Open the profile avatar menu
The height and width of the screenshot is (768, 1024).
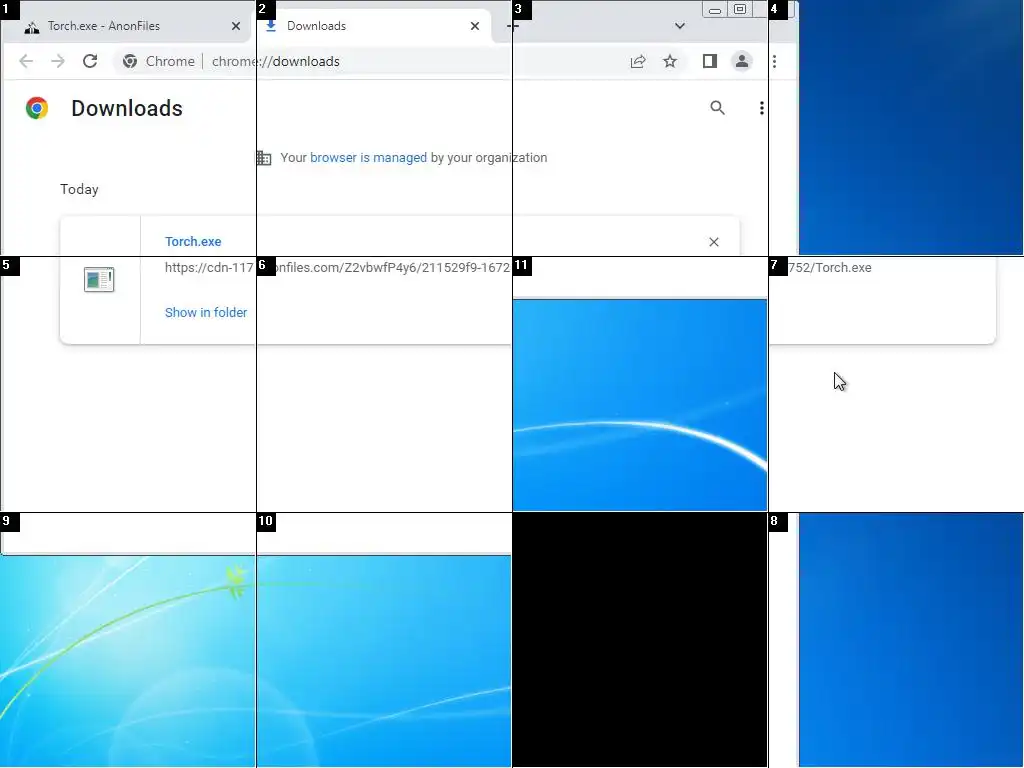click(x=742, y=61)
